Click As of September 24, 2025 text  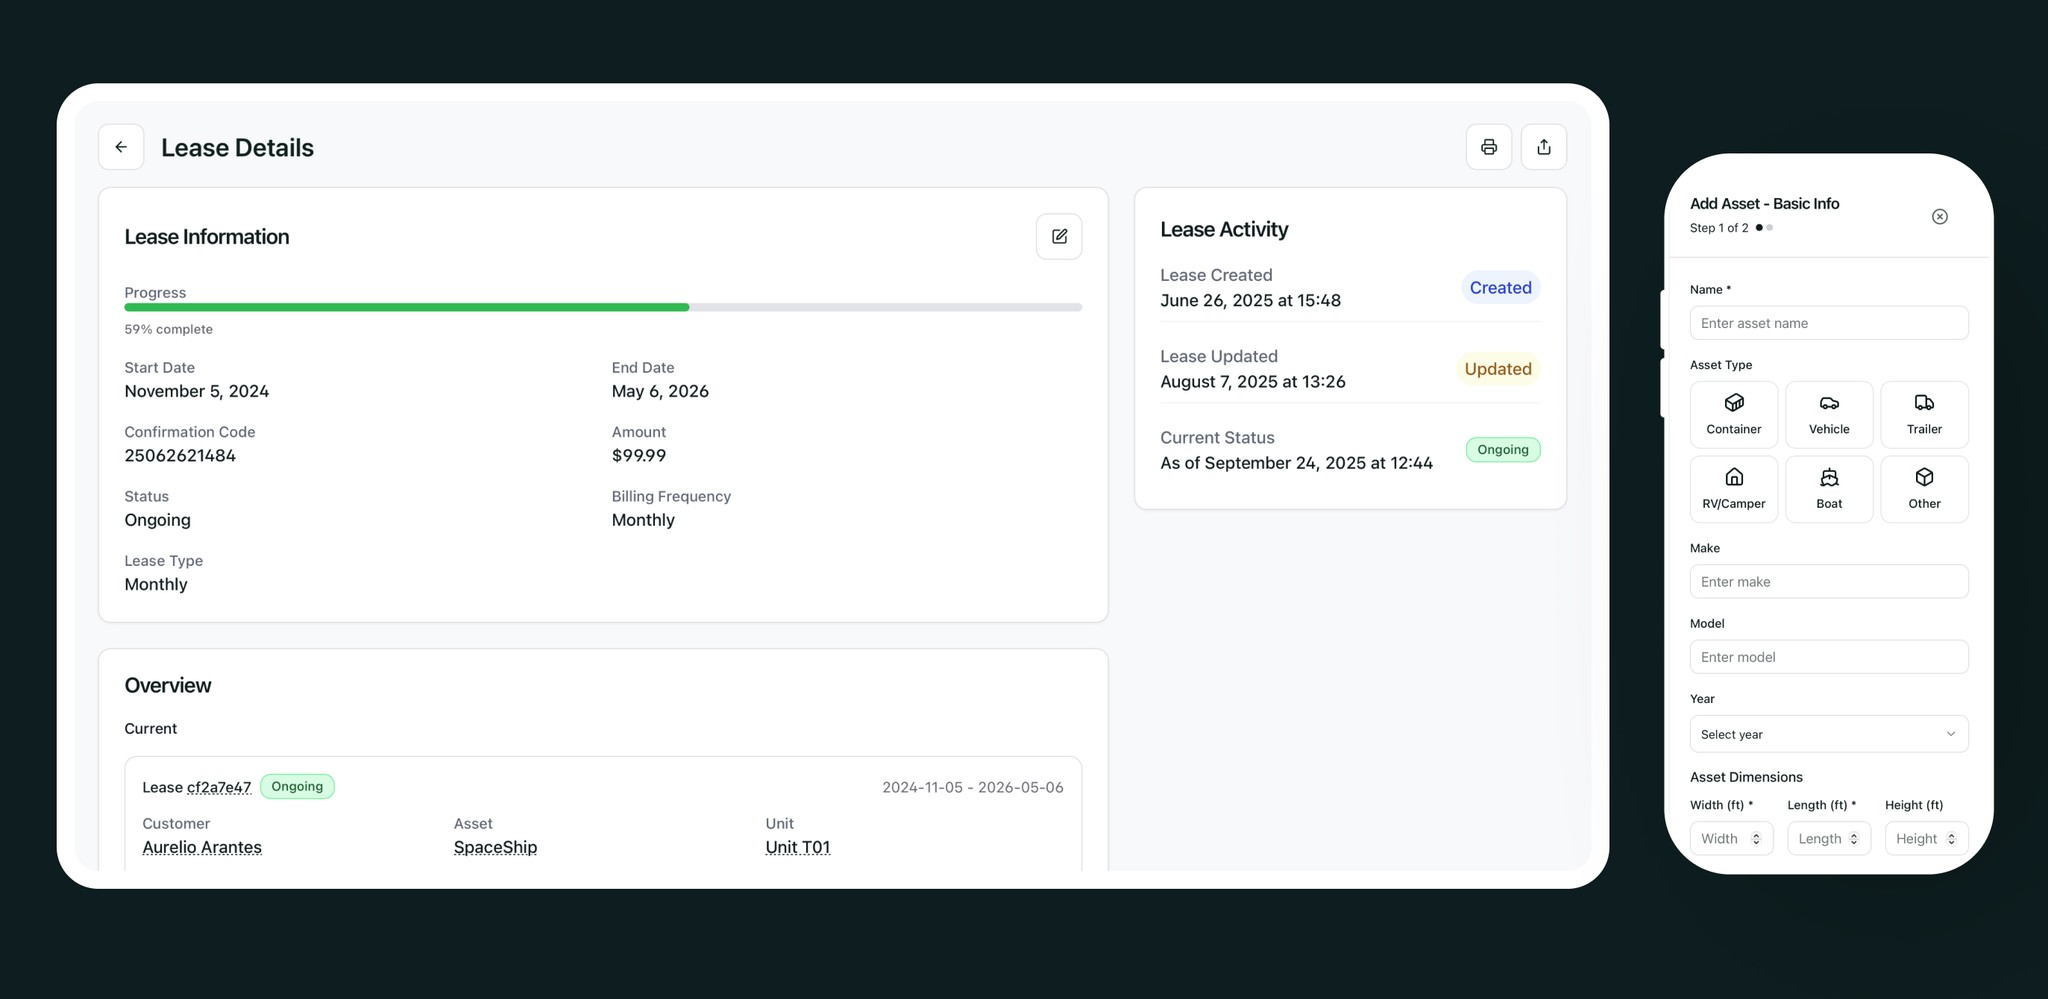pyautogui.click(x=1296, y=463)
